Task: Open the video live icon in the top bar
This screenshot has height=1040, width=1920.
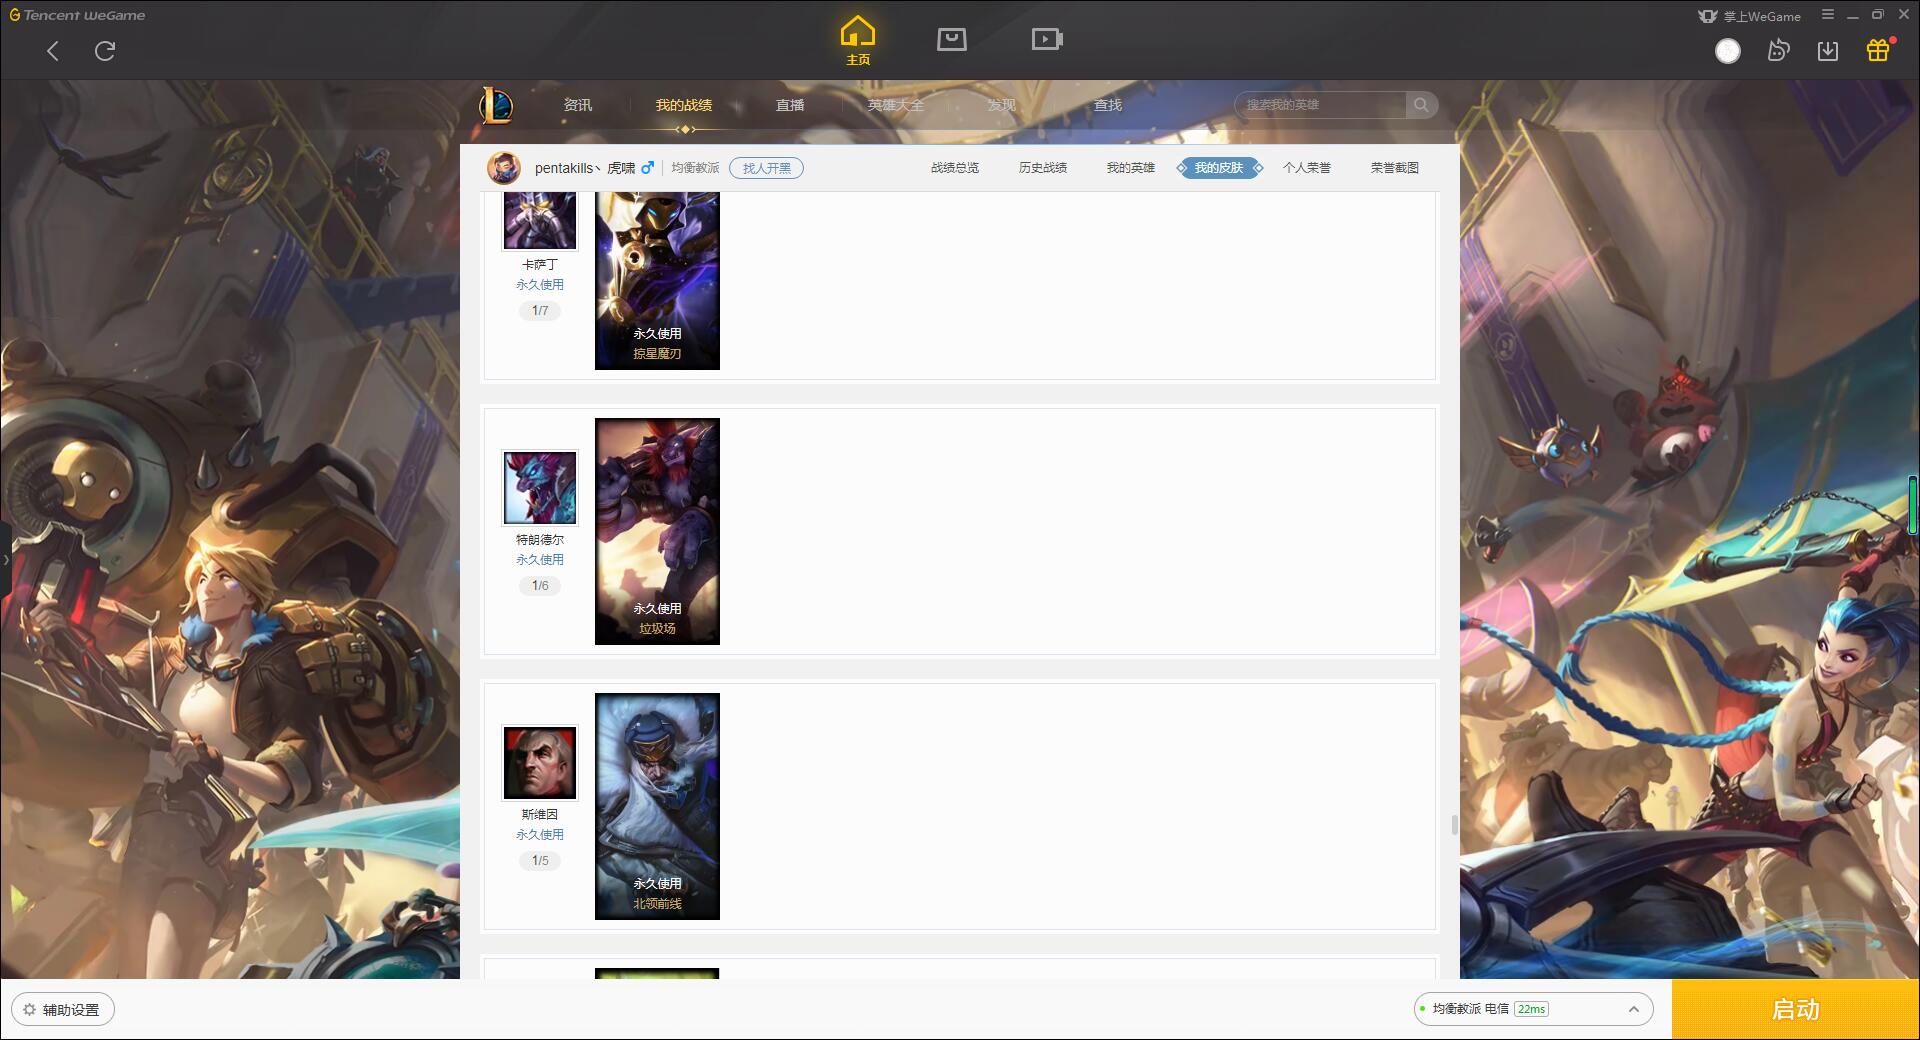Action: (1047, 39)
